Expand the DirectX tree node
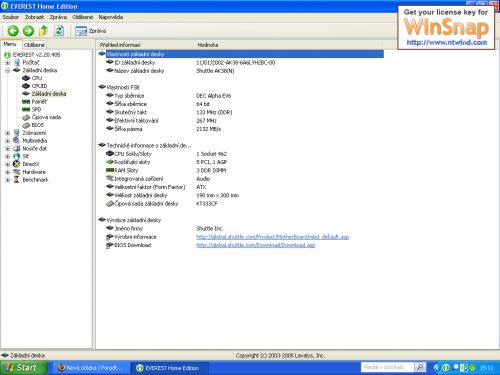Screen dimensions: 500x375 pos(7,164)
